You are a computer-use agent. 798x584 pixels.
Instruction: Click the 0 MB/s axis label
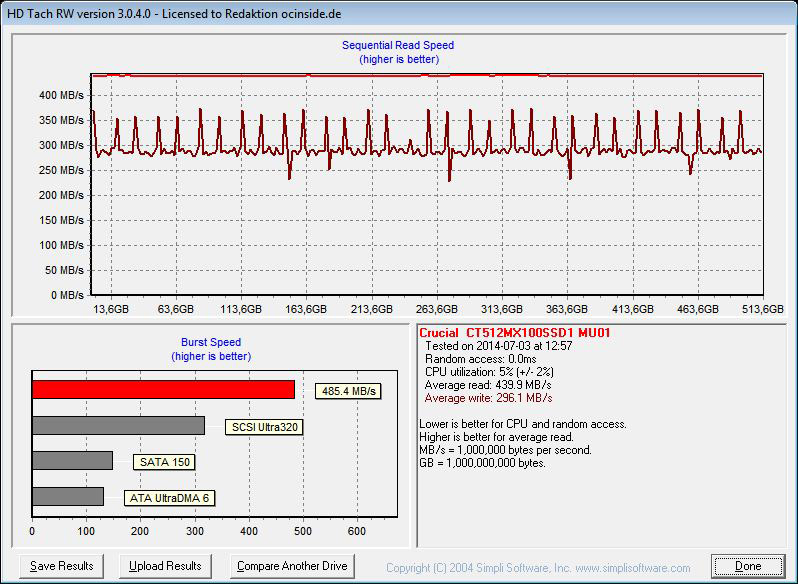point(67,295)
